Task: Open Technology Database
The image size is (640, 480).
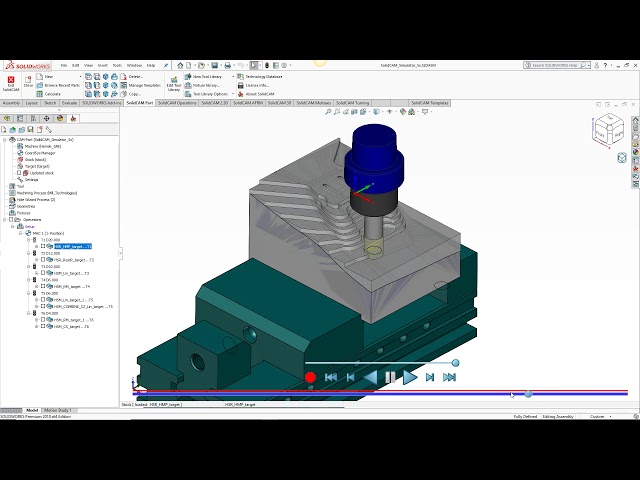Action: pyautogui.click(x=260, y=76)
